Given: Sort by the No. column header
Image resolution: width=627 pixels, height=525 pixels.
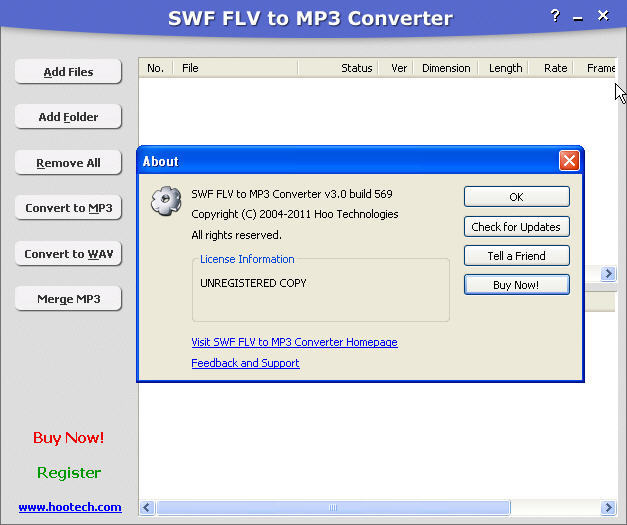Looking at the screenshot, I should pos(156,68).
